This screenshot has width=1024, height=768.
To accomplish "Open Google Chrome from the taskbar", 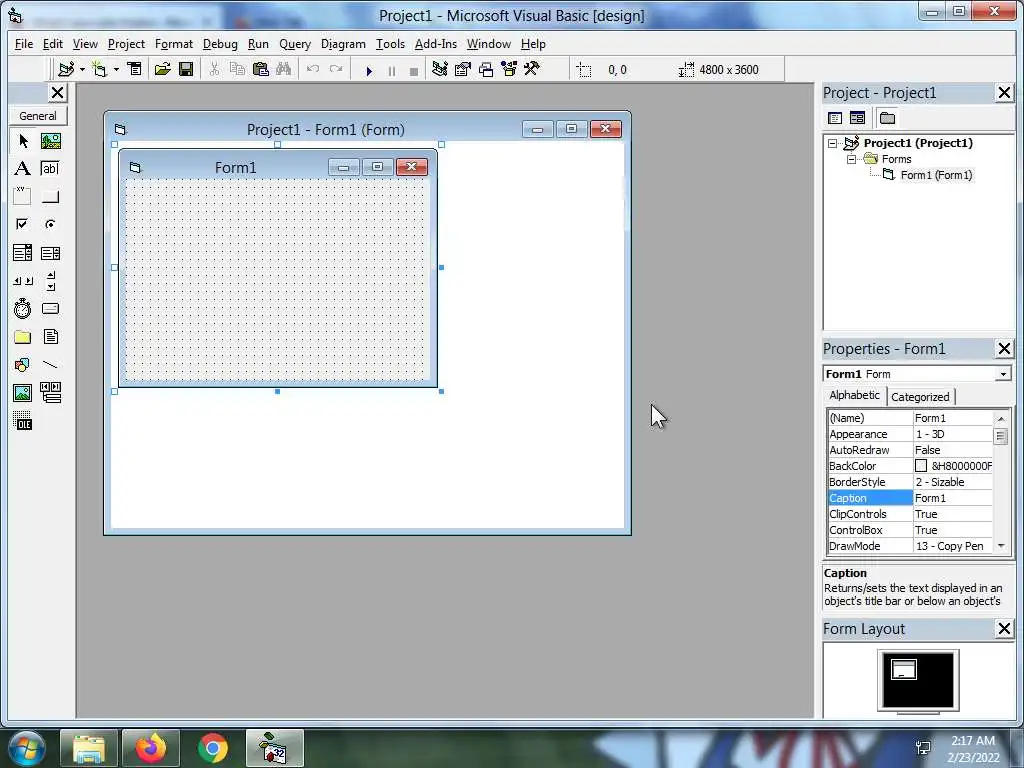I will point(212,748).
